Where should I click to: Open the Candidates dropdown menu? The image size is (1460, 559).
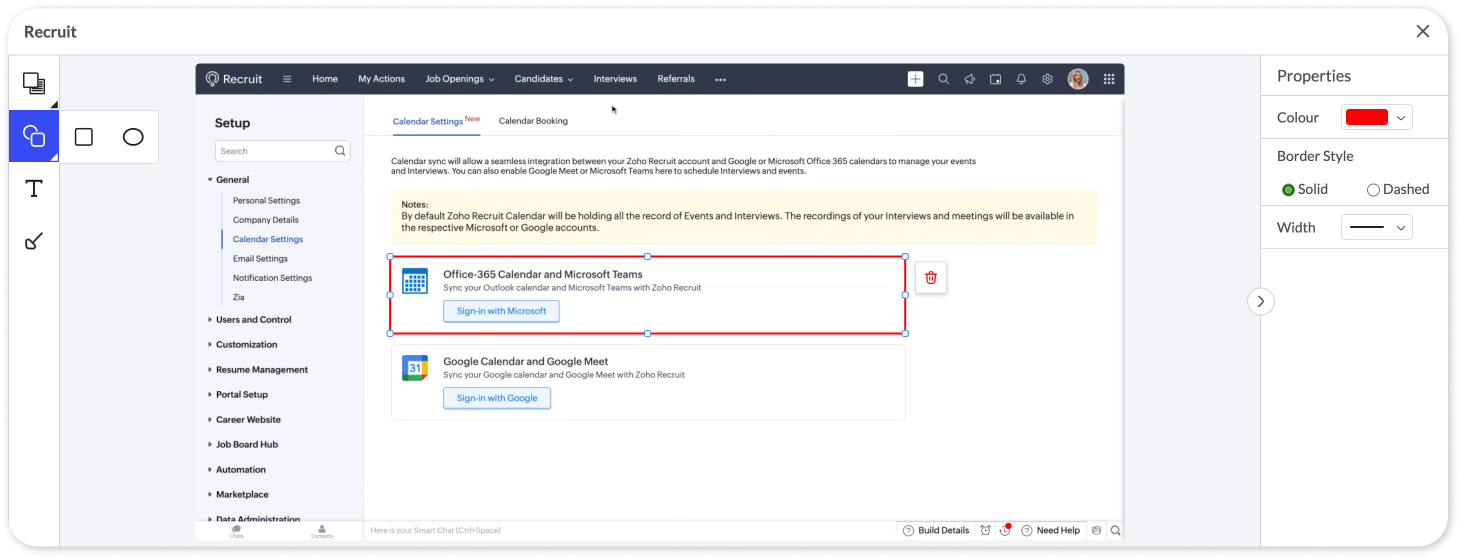point(544,79)
